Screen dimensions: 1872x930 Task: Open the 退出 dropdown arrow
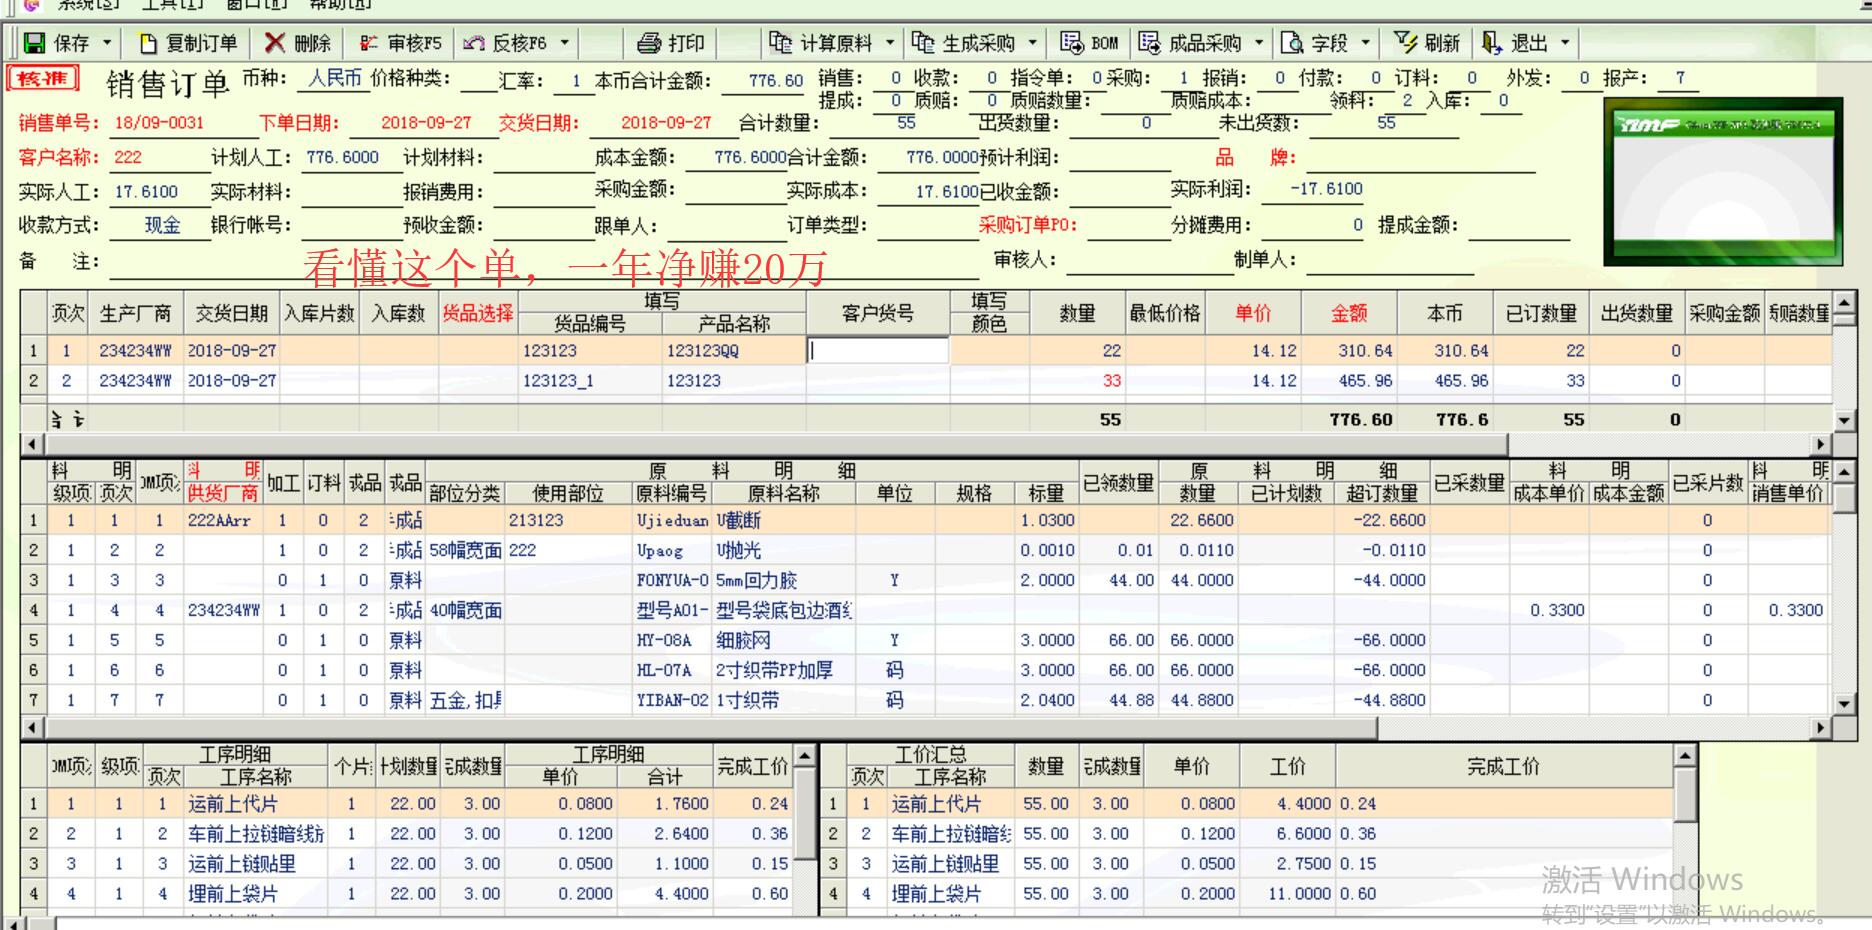tap(1565, 43)
